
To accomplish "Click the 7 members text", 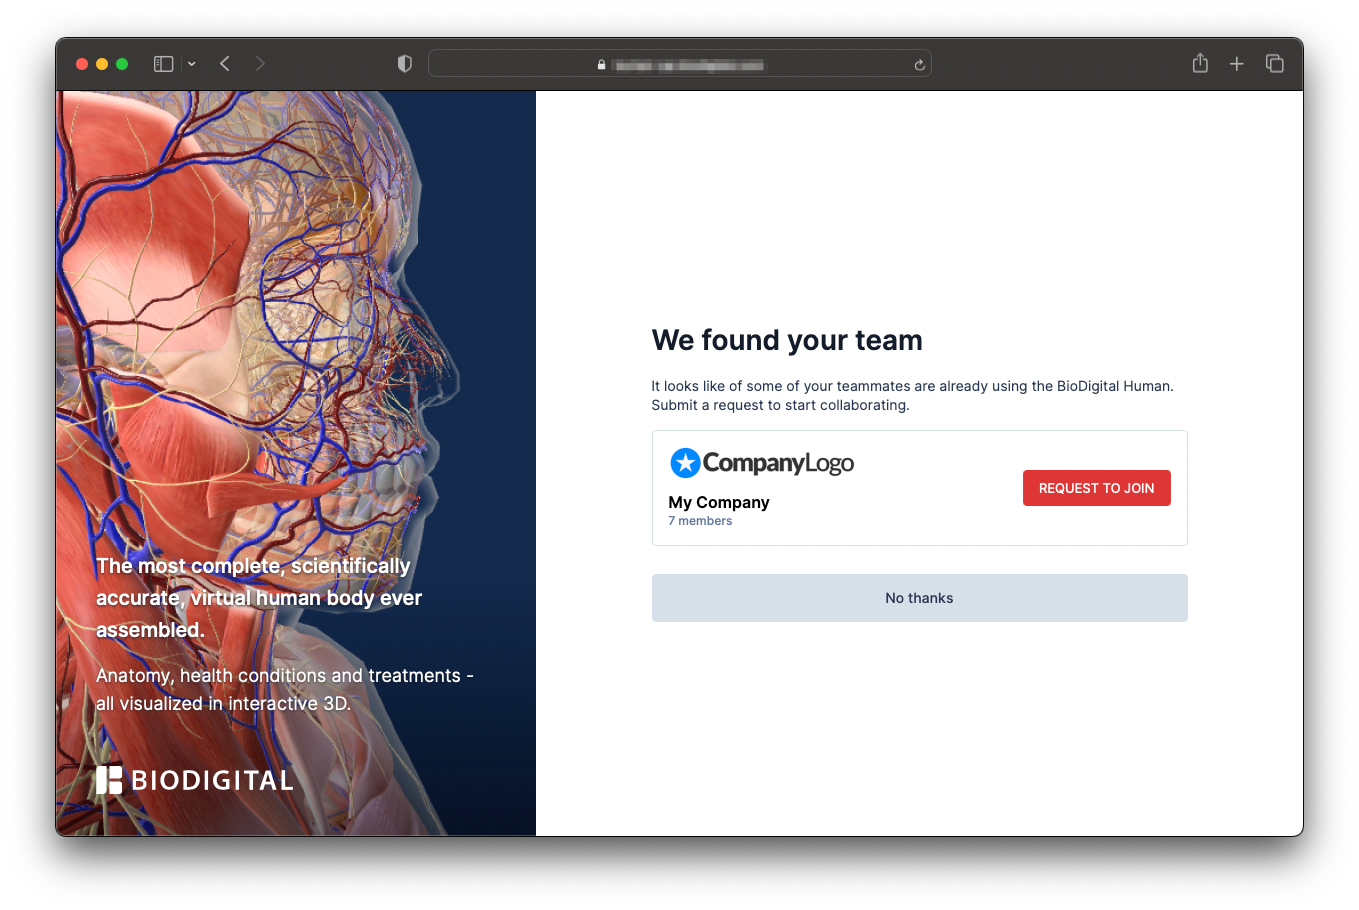I will [700, 521].
